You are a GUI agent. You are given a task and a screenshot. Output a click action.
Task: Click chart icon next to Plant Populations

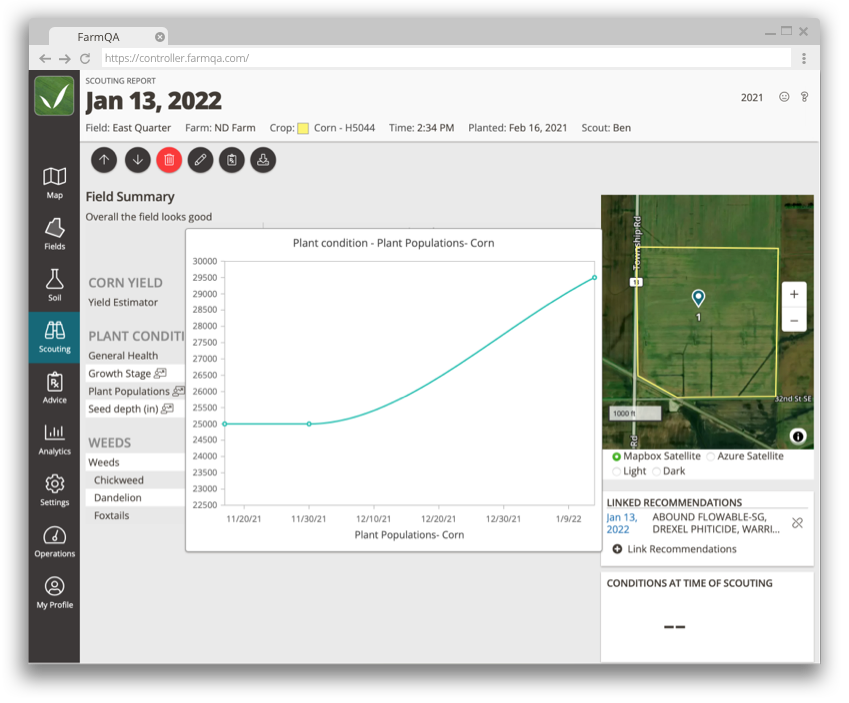coord(178,391)
